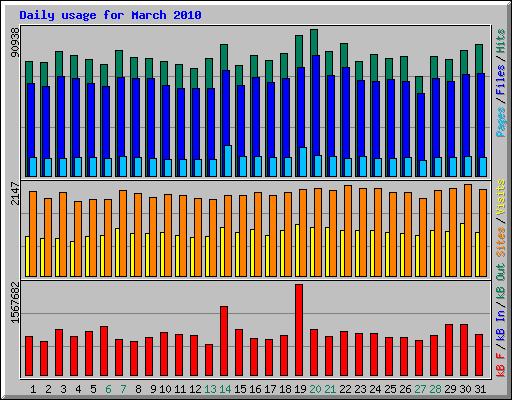512x400 pixels.
Task: Click the red kB bar for day 13
Action: point(209,360)
